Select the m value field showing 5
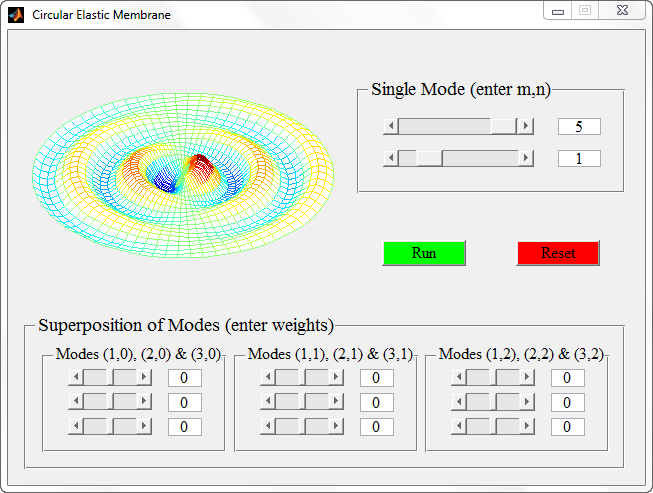This screenshot has width=653, height=493. coord(579,126)
